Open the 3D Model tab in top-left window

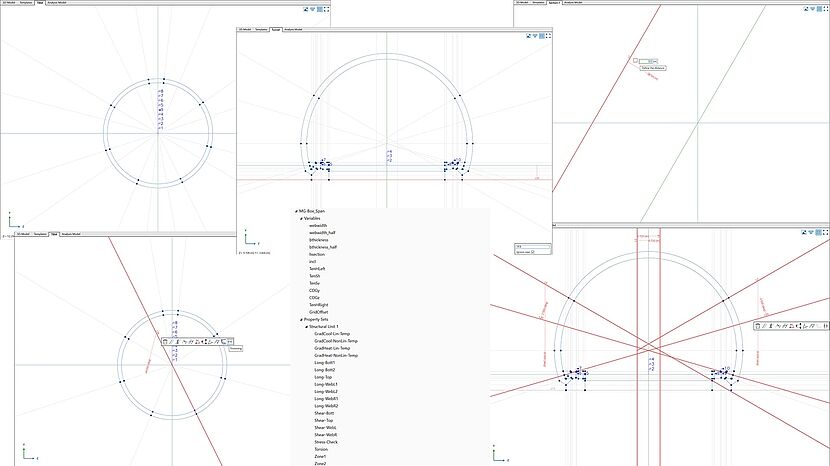[8, 3]
